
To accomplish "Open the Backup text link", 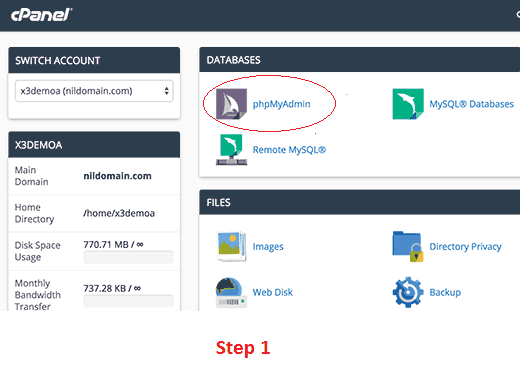I will [x=445, y=292].
